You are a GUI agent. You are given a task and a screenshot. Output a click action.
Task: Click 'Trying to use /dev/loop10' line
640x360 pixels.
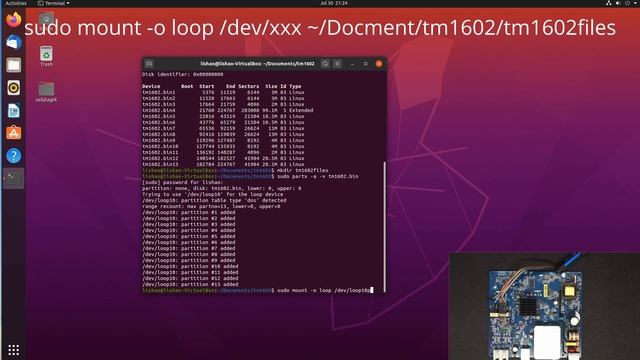coord(212,194)
